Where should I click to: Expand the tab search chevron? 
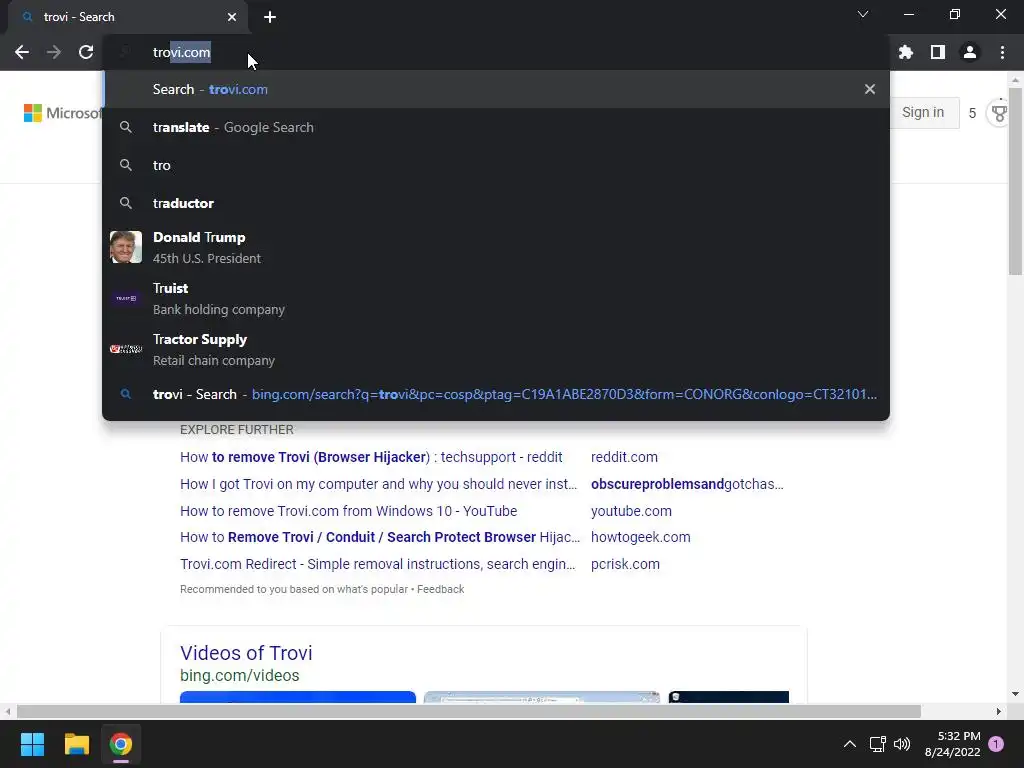tap(863, 14)
